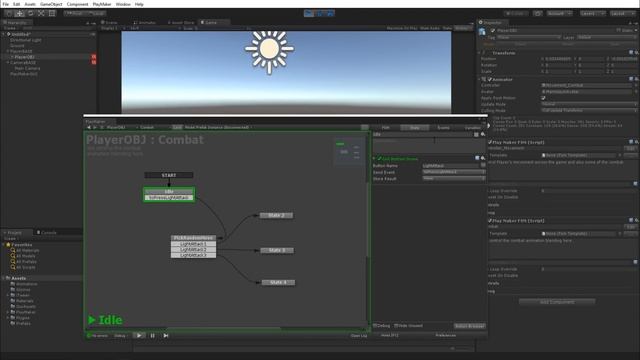Toggle Apply Root Motion checkbox
Image resolution: width=640 pixels, height=360 pixels.
click(543, 98)
